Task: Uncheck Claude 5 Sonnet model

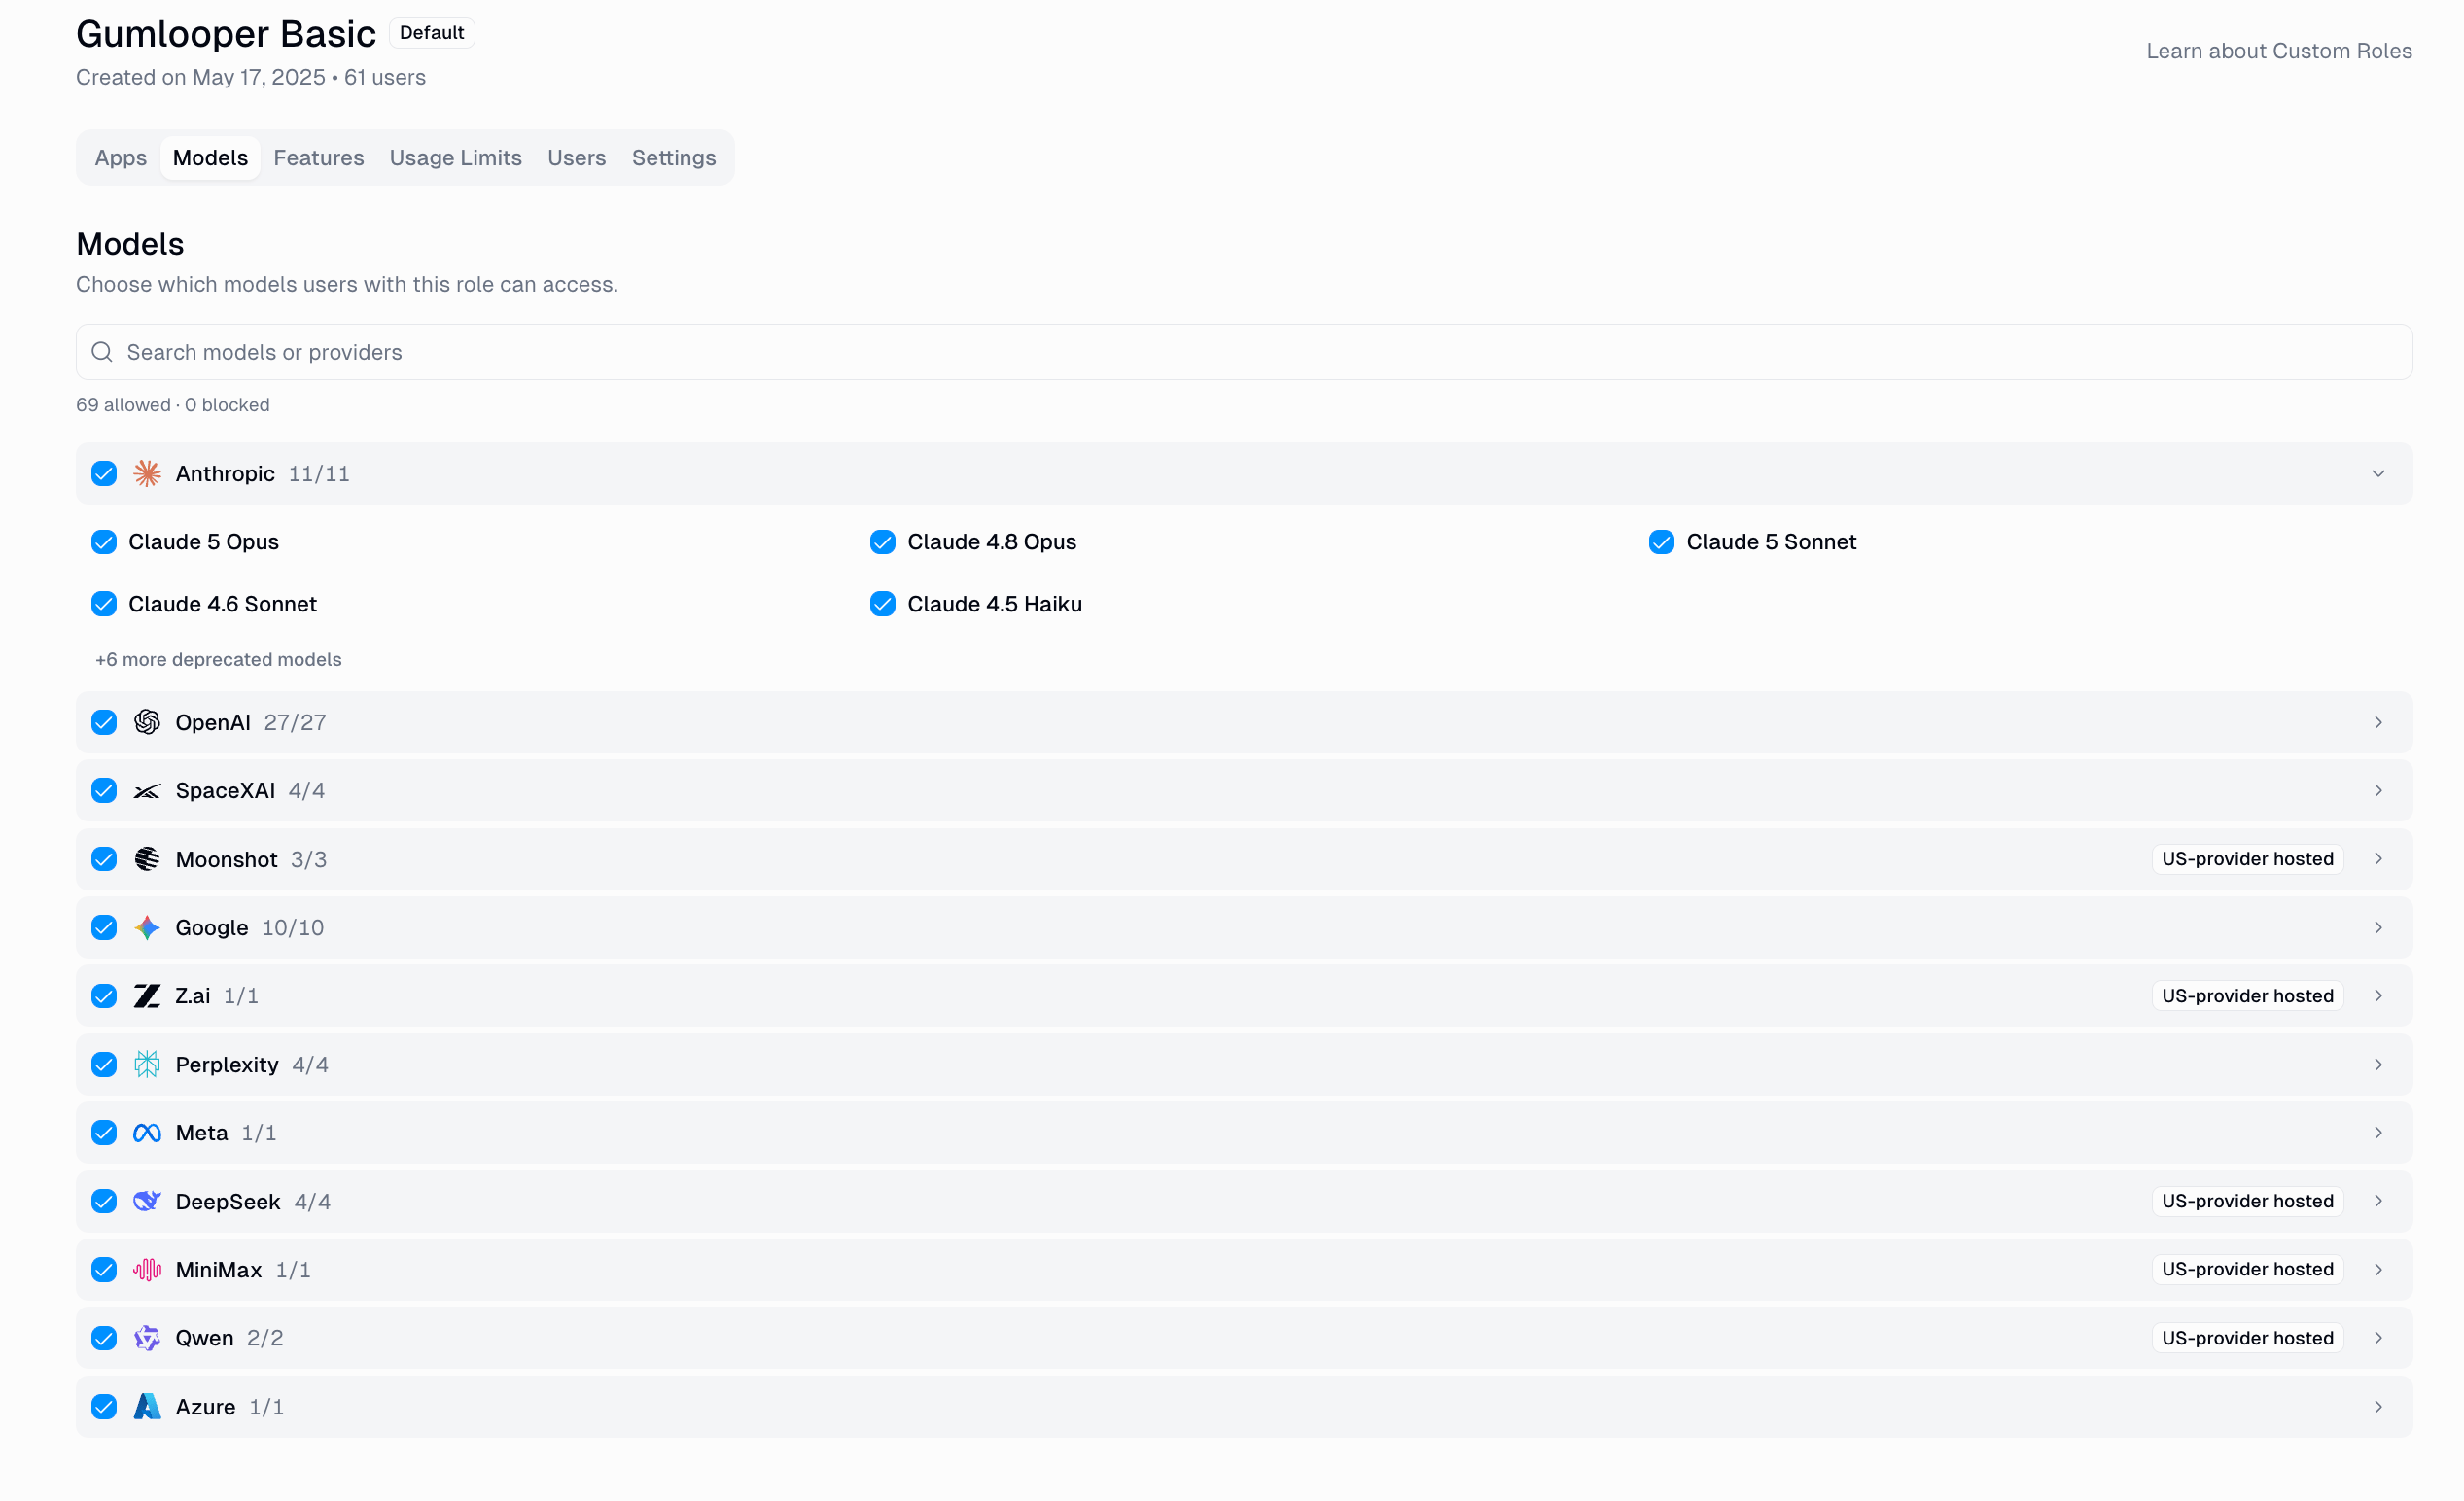Action: [1662, 542]
